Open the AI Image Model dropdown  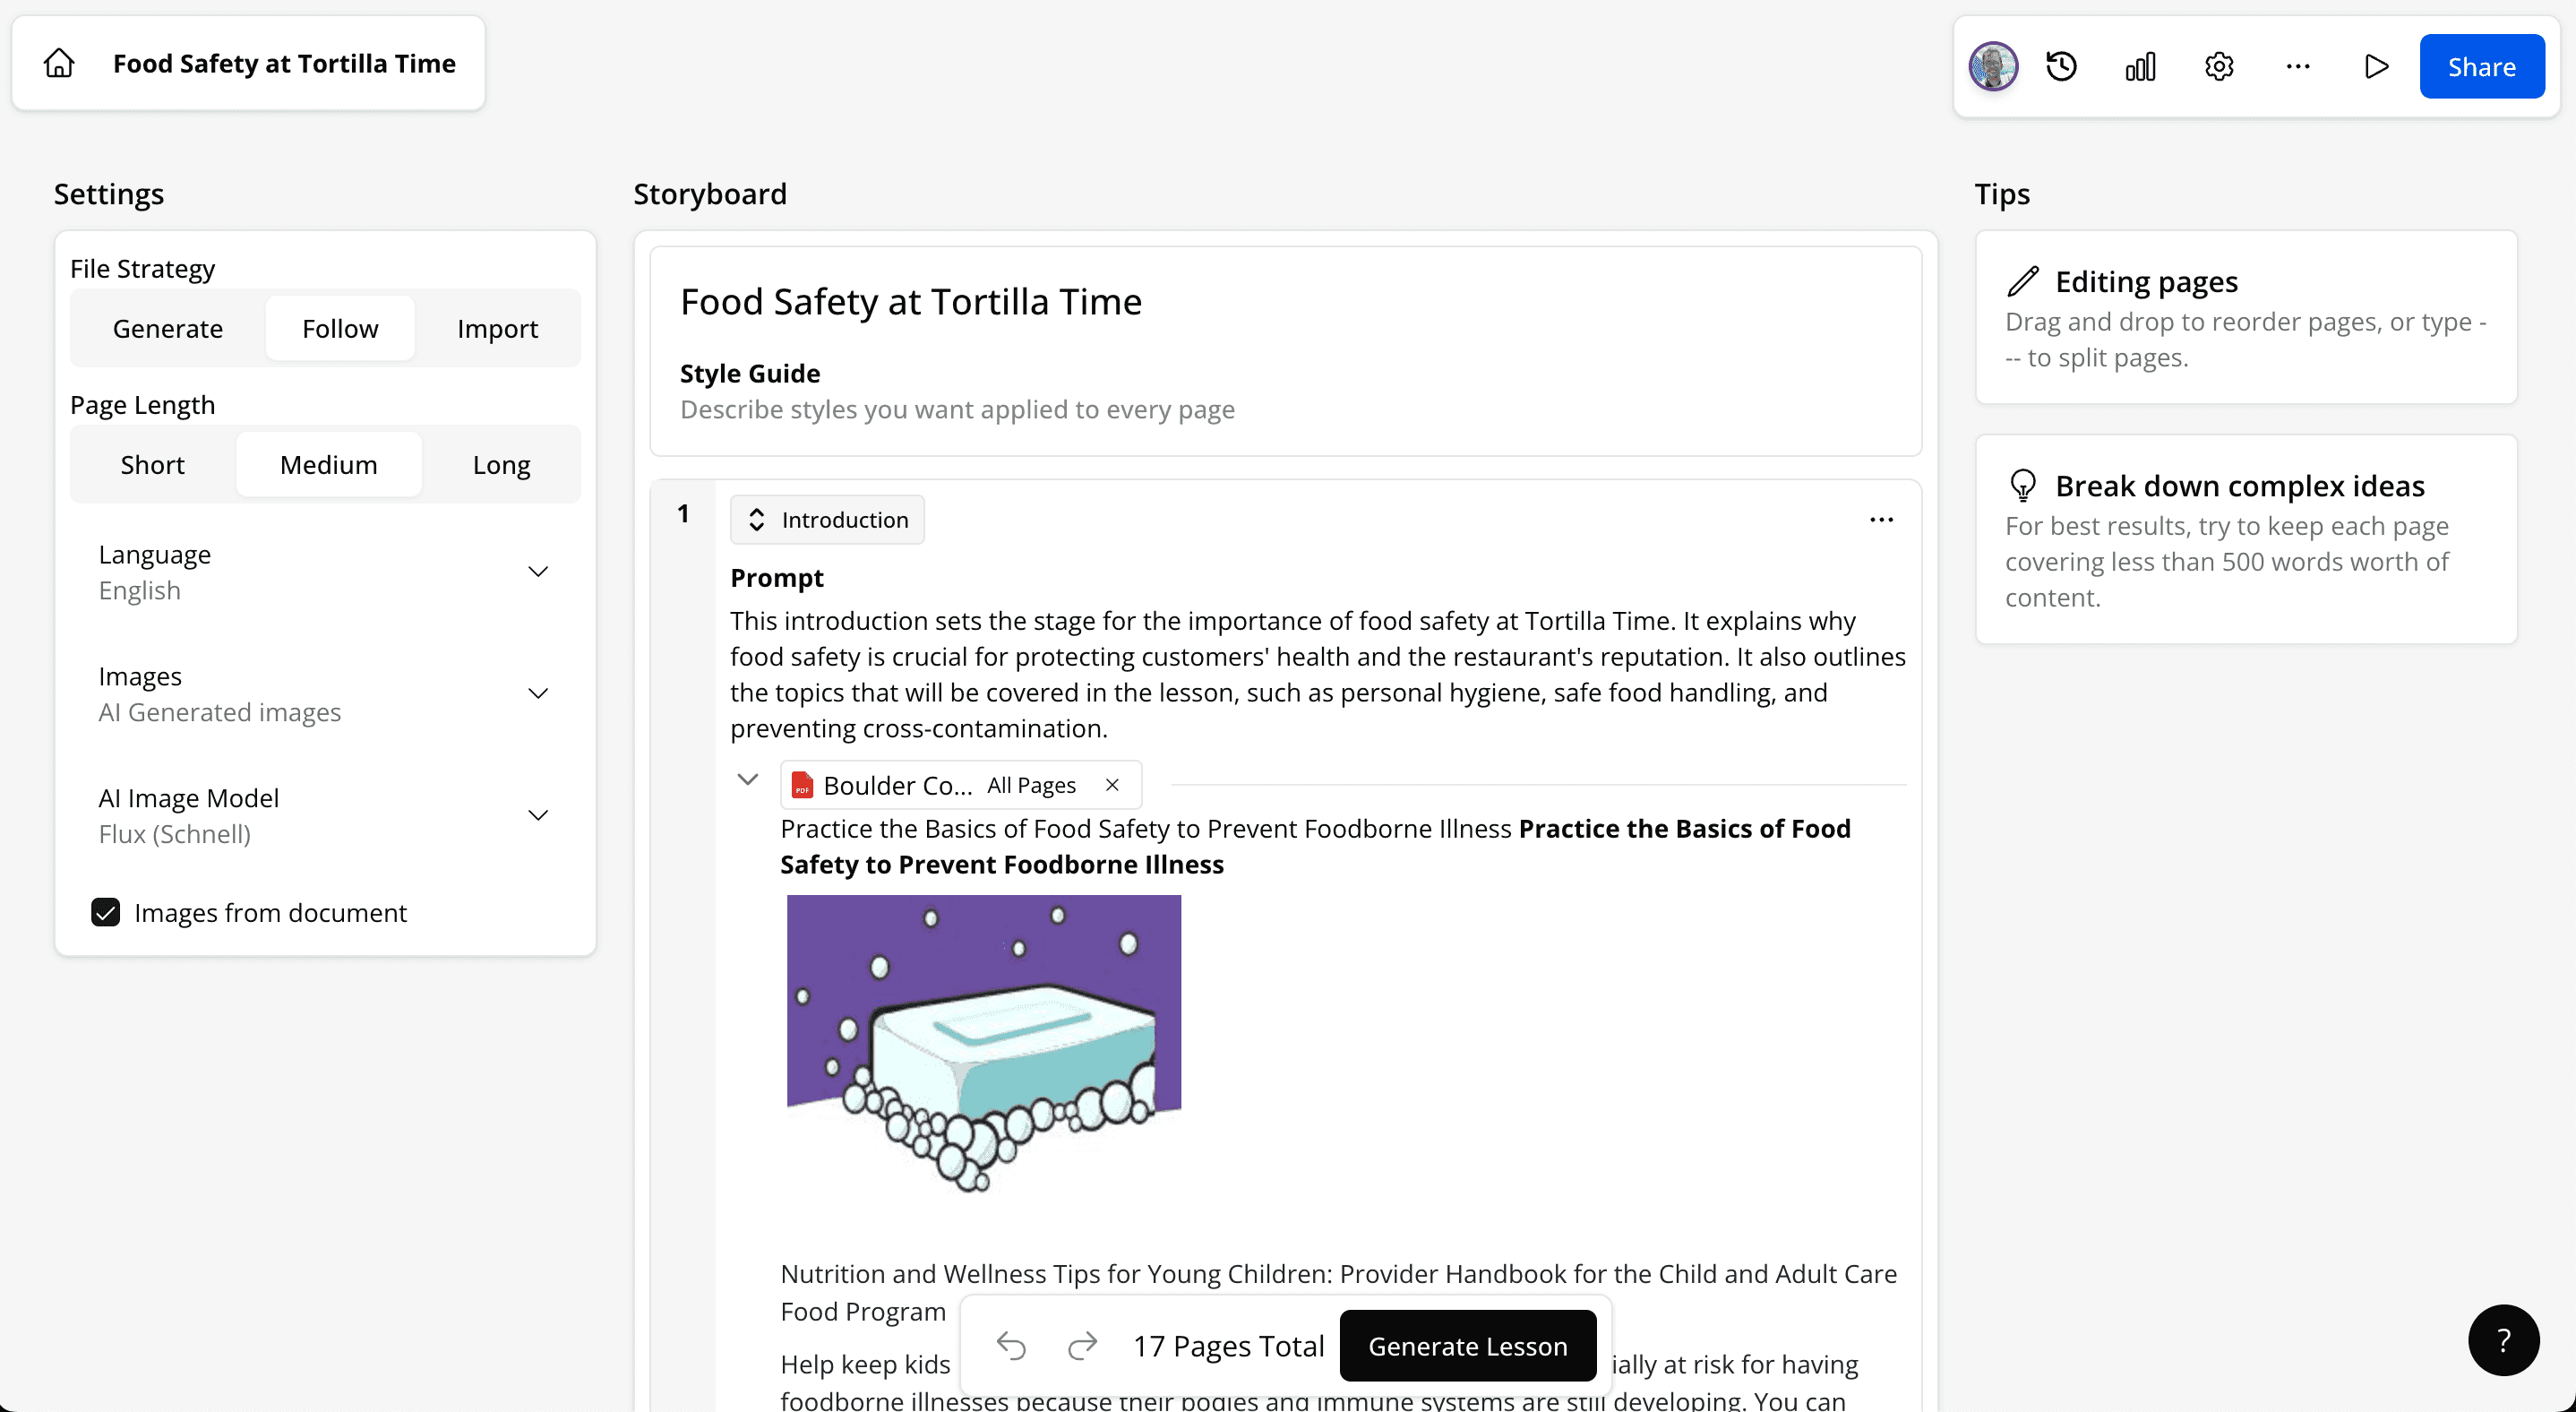tap(538, 814)
